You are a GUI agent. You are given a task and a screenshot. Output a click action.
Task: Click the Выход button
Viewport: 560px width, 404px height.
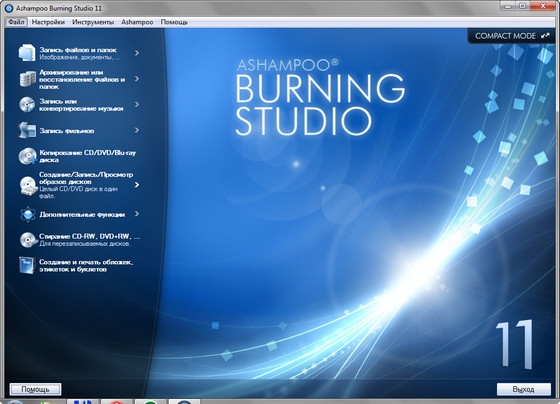(x=524, y=389)
